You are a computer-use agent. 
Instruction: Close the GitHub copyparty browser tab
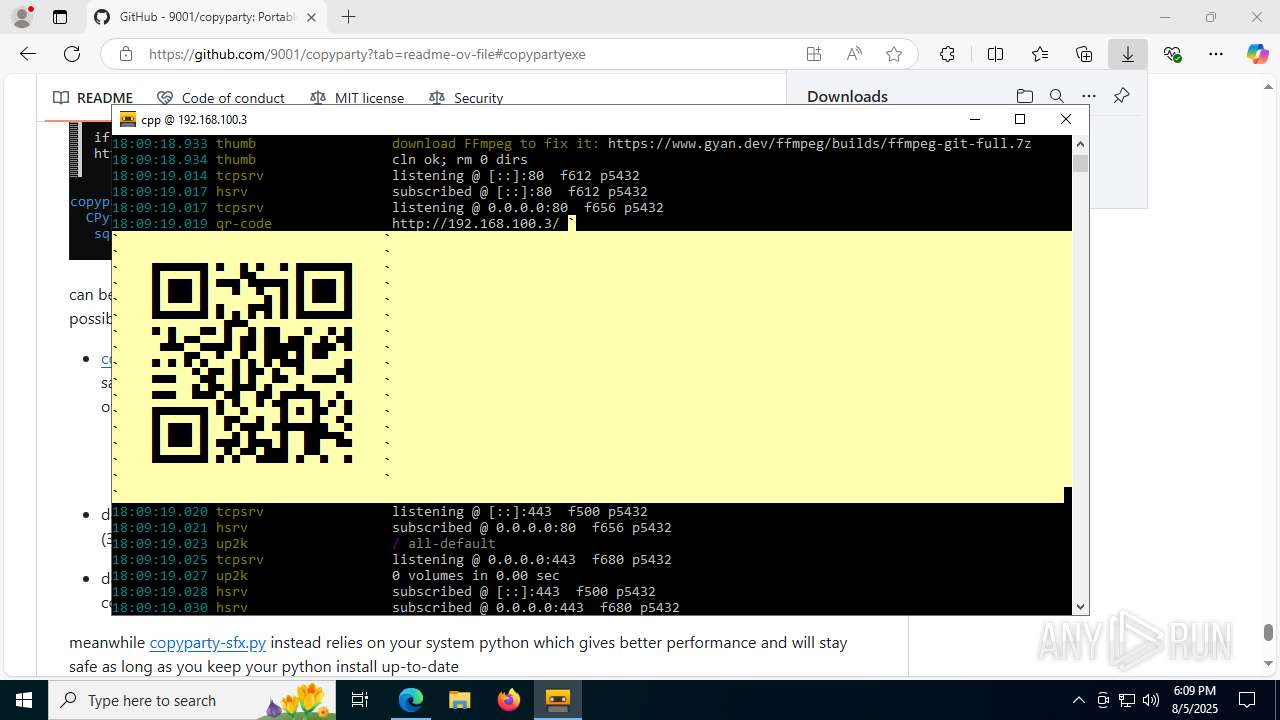(311, 17)
